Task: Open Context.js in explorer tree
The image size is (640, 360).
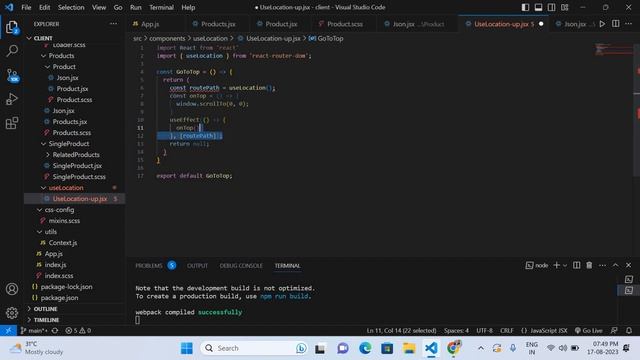Action: click(63, 243)
